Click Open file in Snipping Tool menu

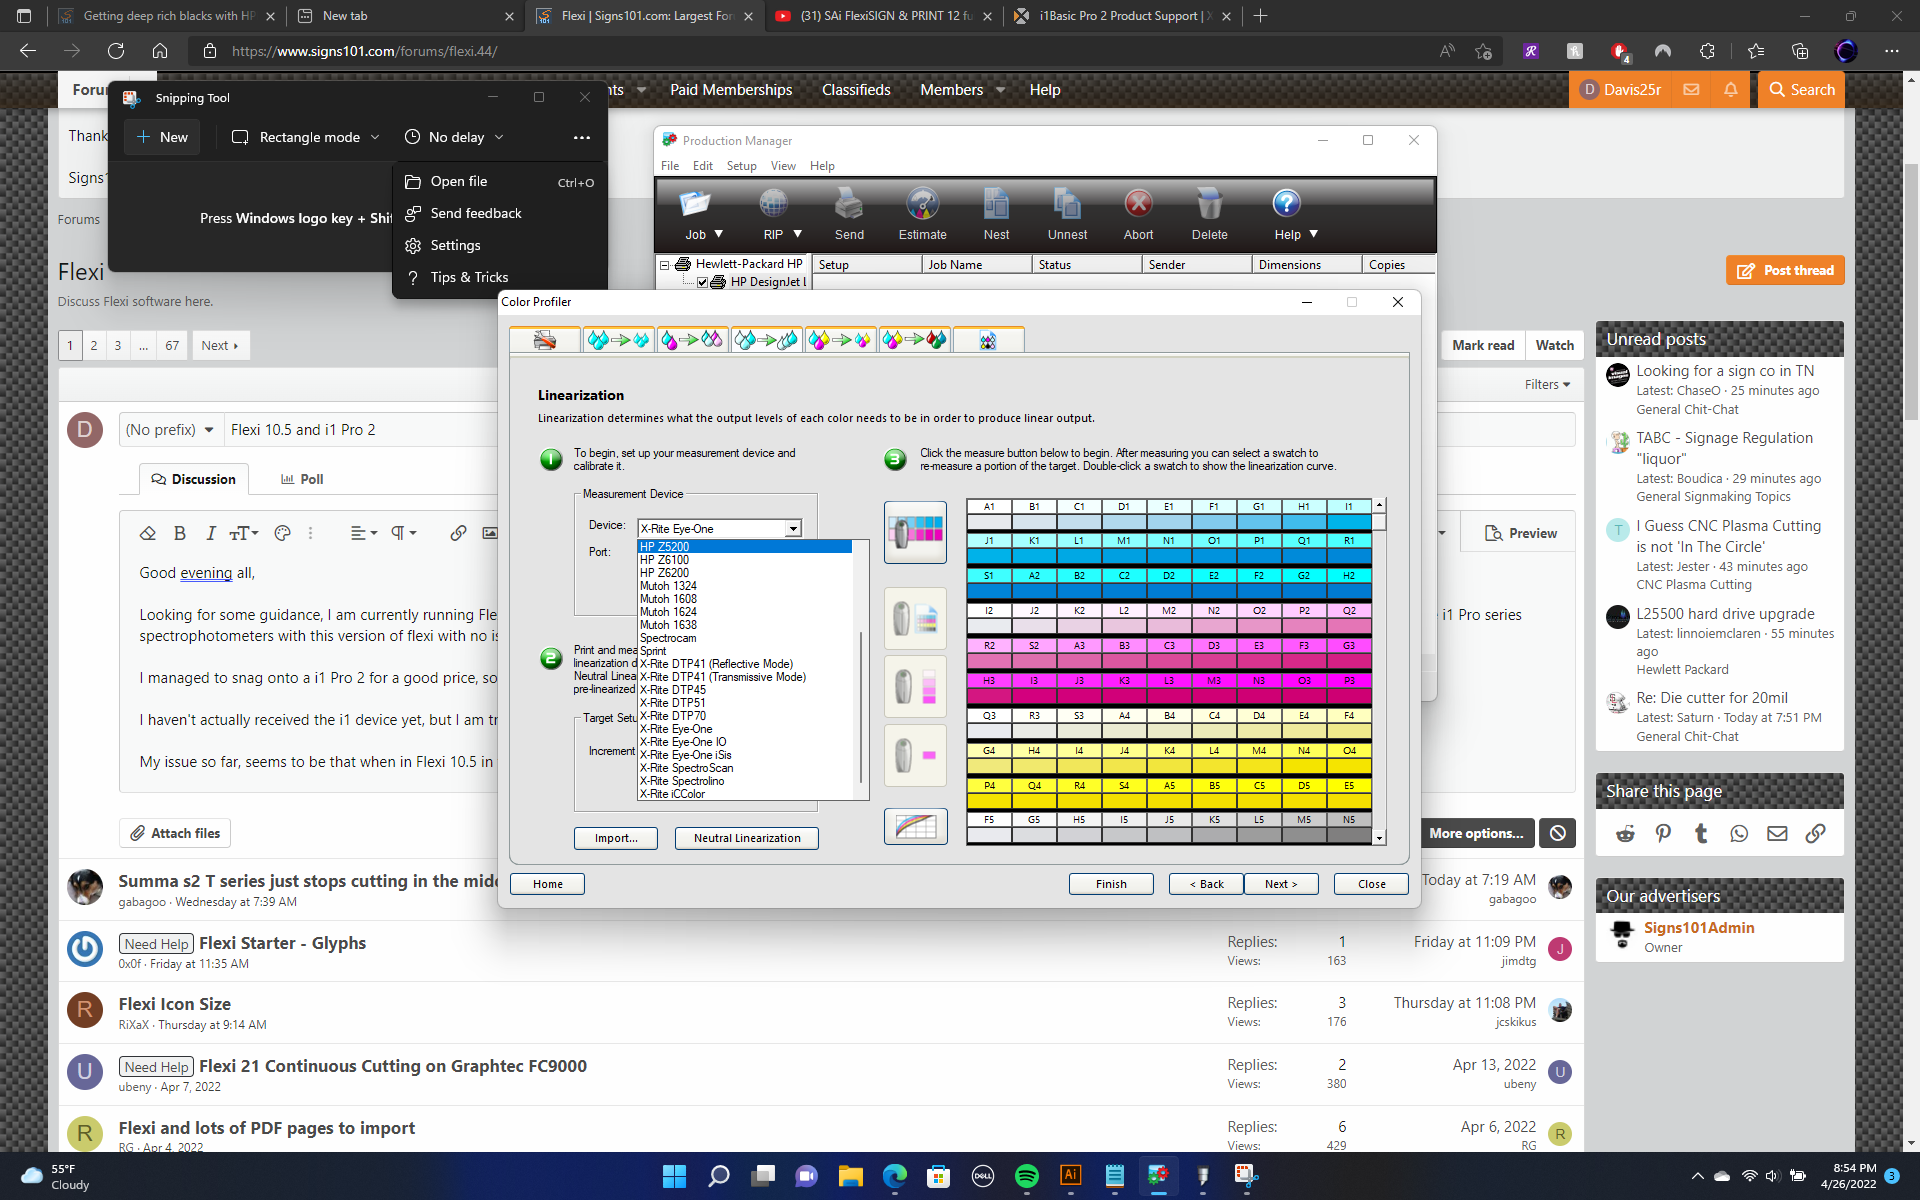point(500,181)
